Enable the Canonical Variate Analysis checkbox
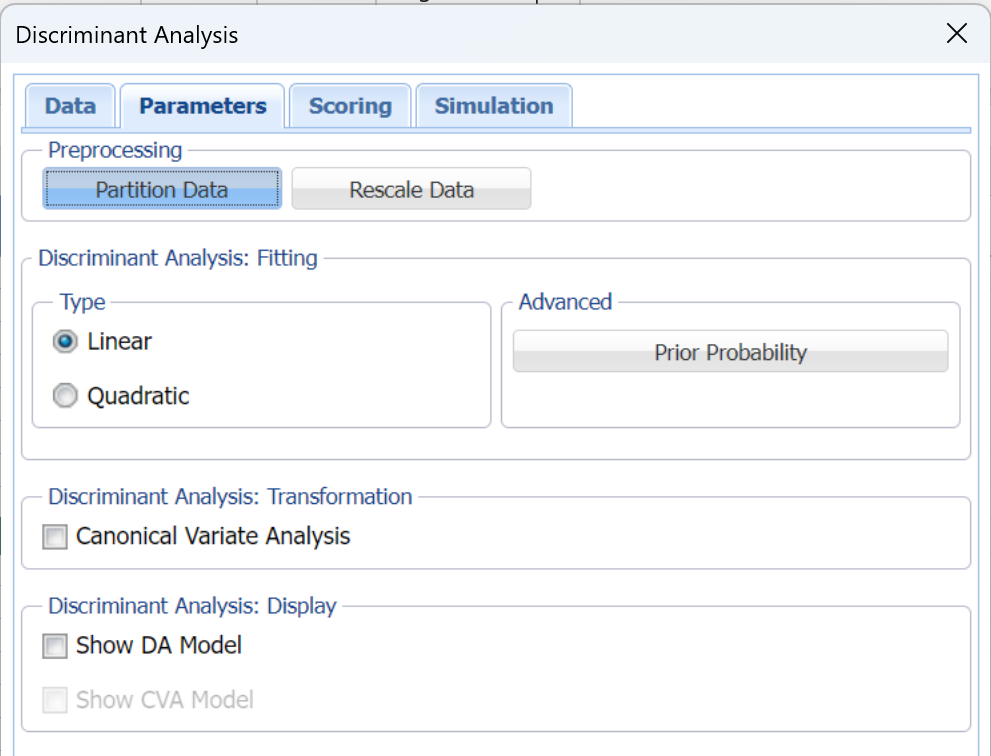The width and height of the screenshot is (991, 756). (55, 538)
